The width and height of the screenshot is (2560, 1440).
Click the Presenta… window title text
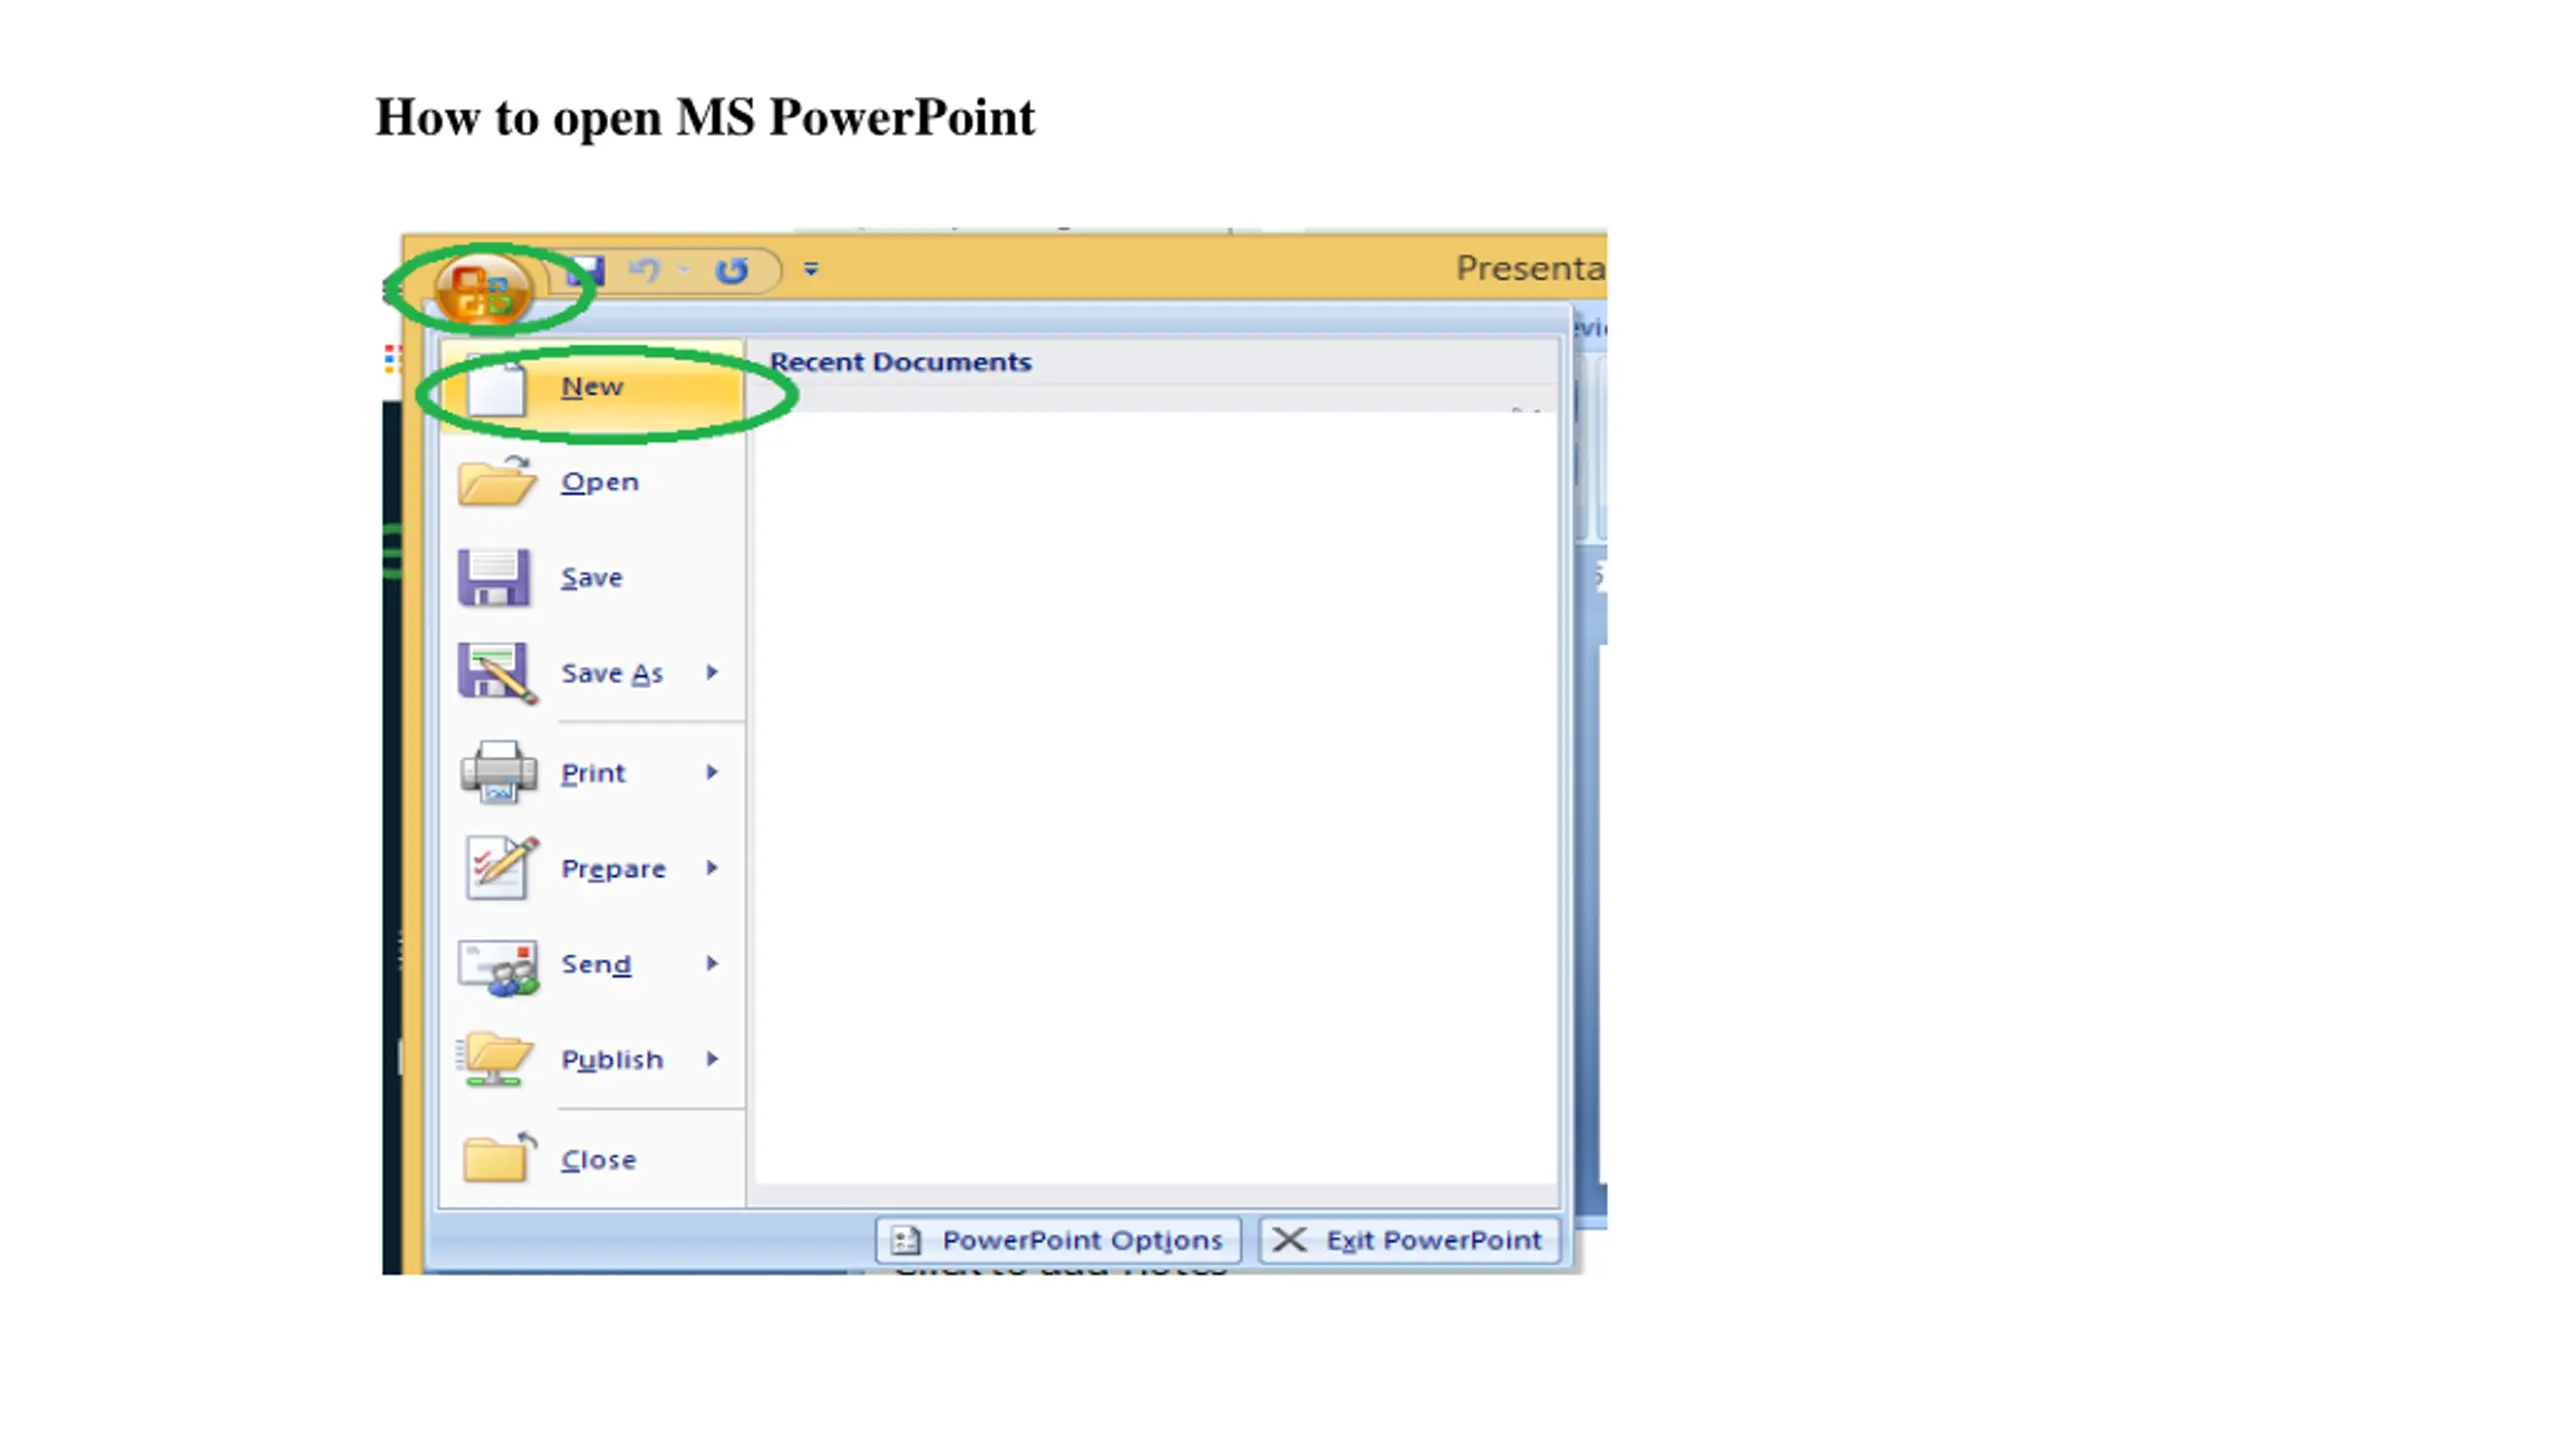click(1530, 268)
